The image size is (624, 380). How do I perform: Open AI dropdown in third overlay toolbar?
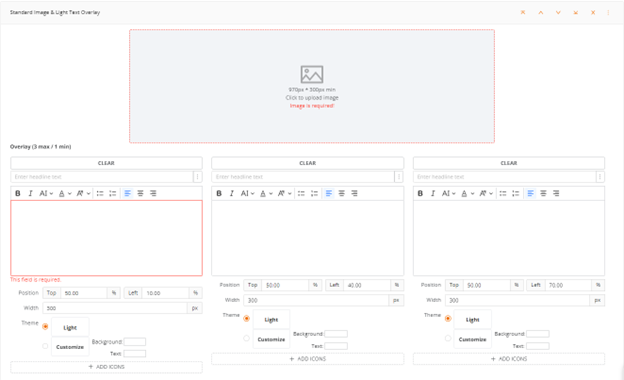coord(449,193)
